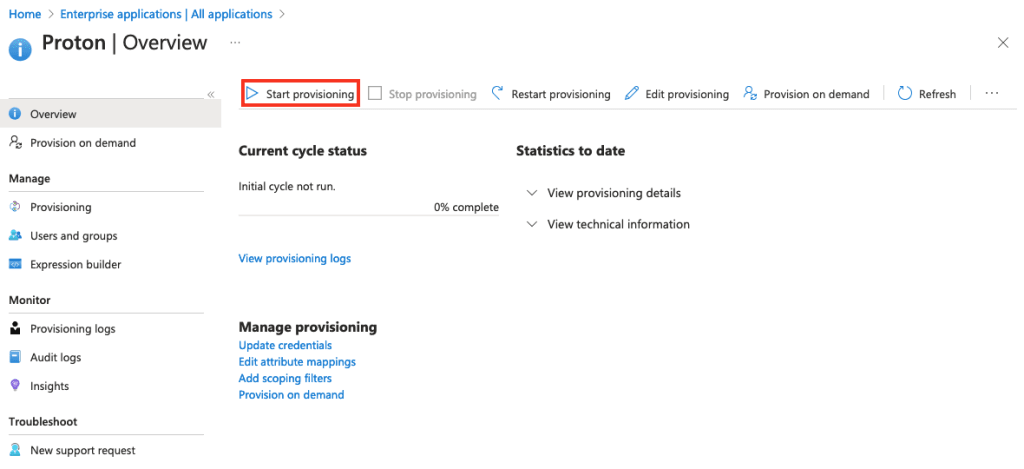Open Insights via the lightbulb icon

tap(15, 386)
